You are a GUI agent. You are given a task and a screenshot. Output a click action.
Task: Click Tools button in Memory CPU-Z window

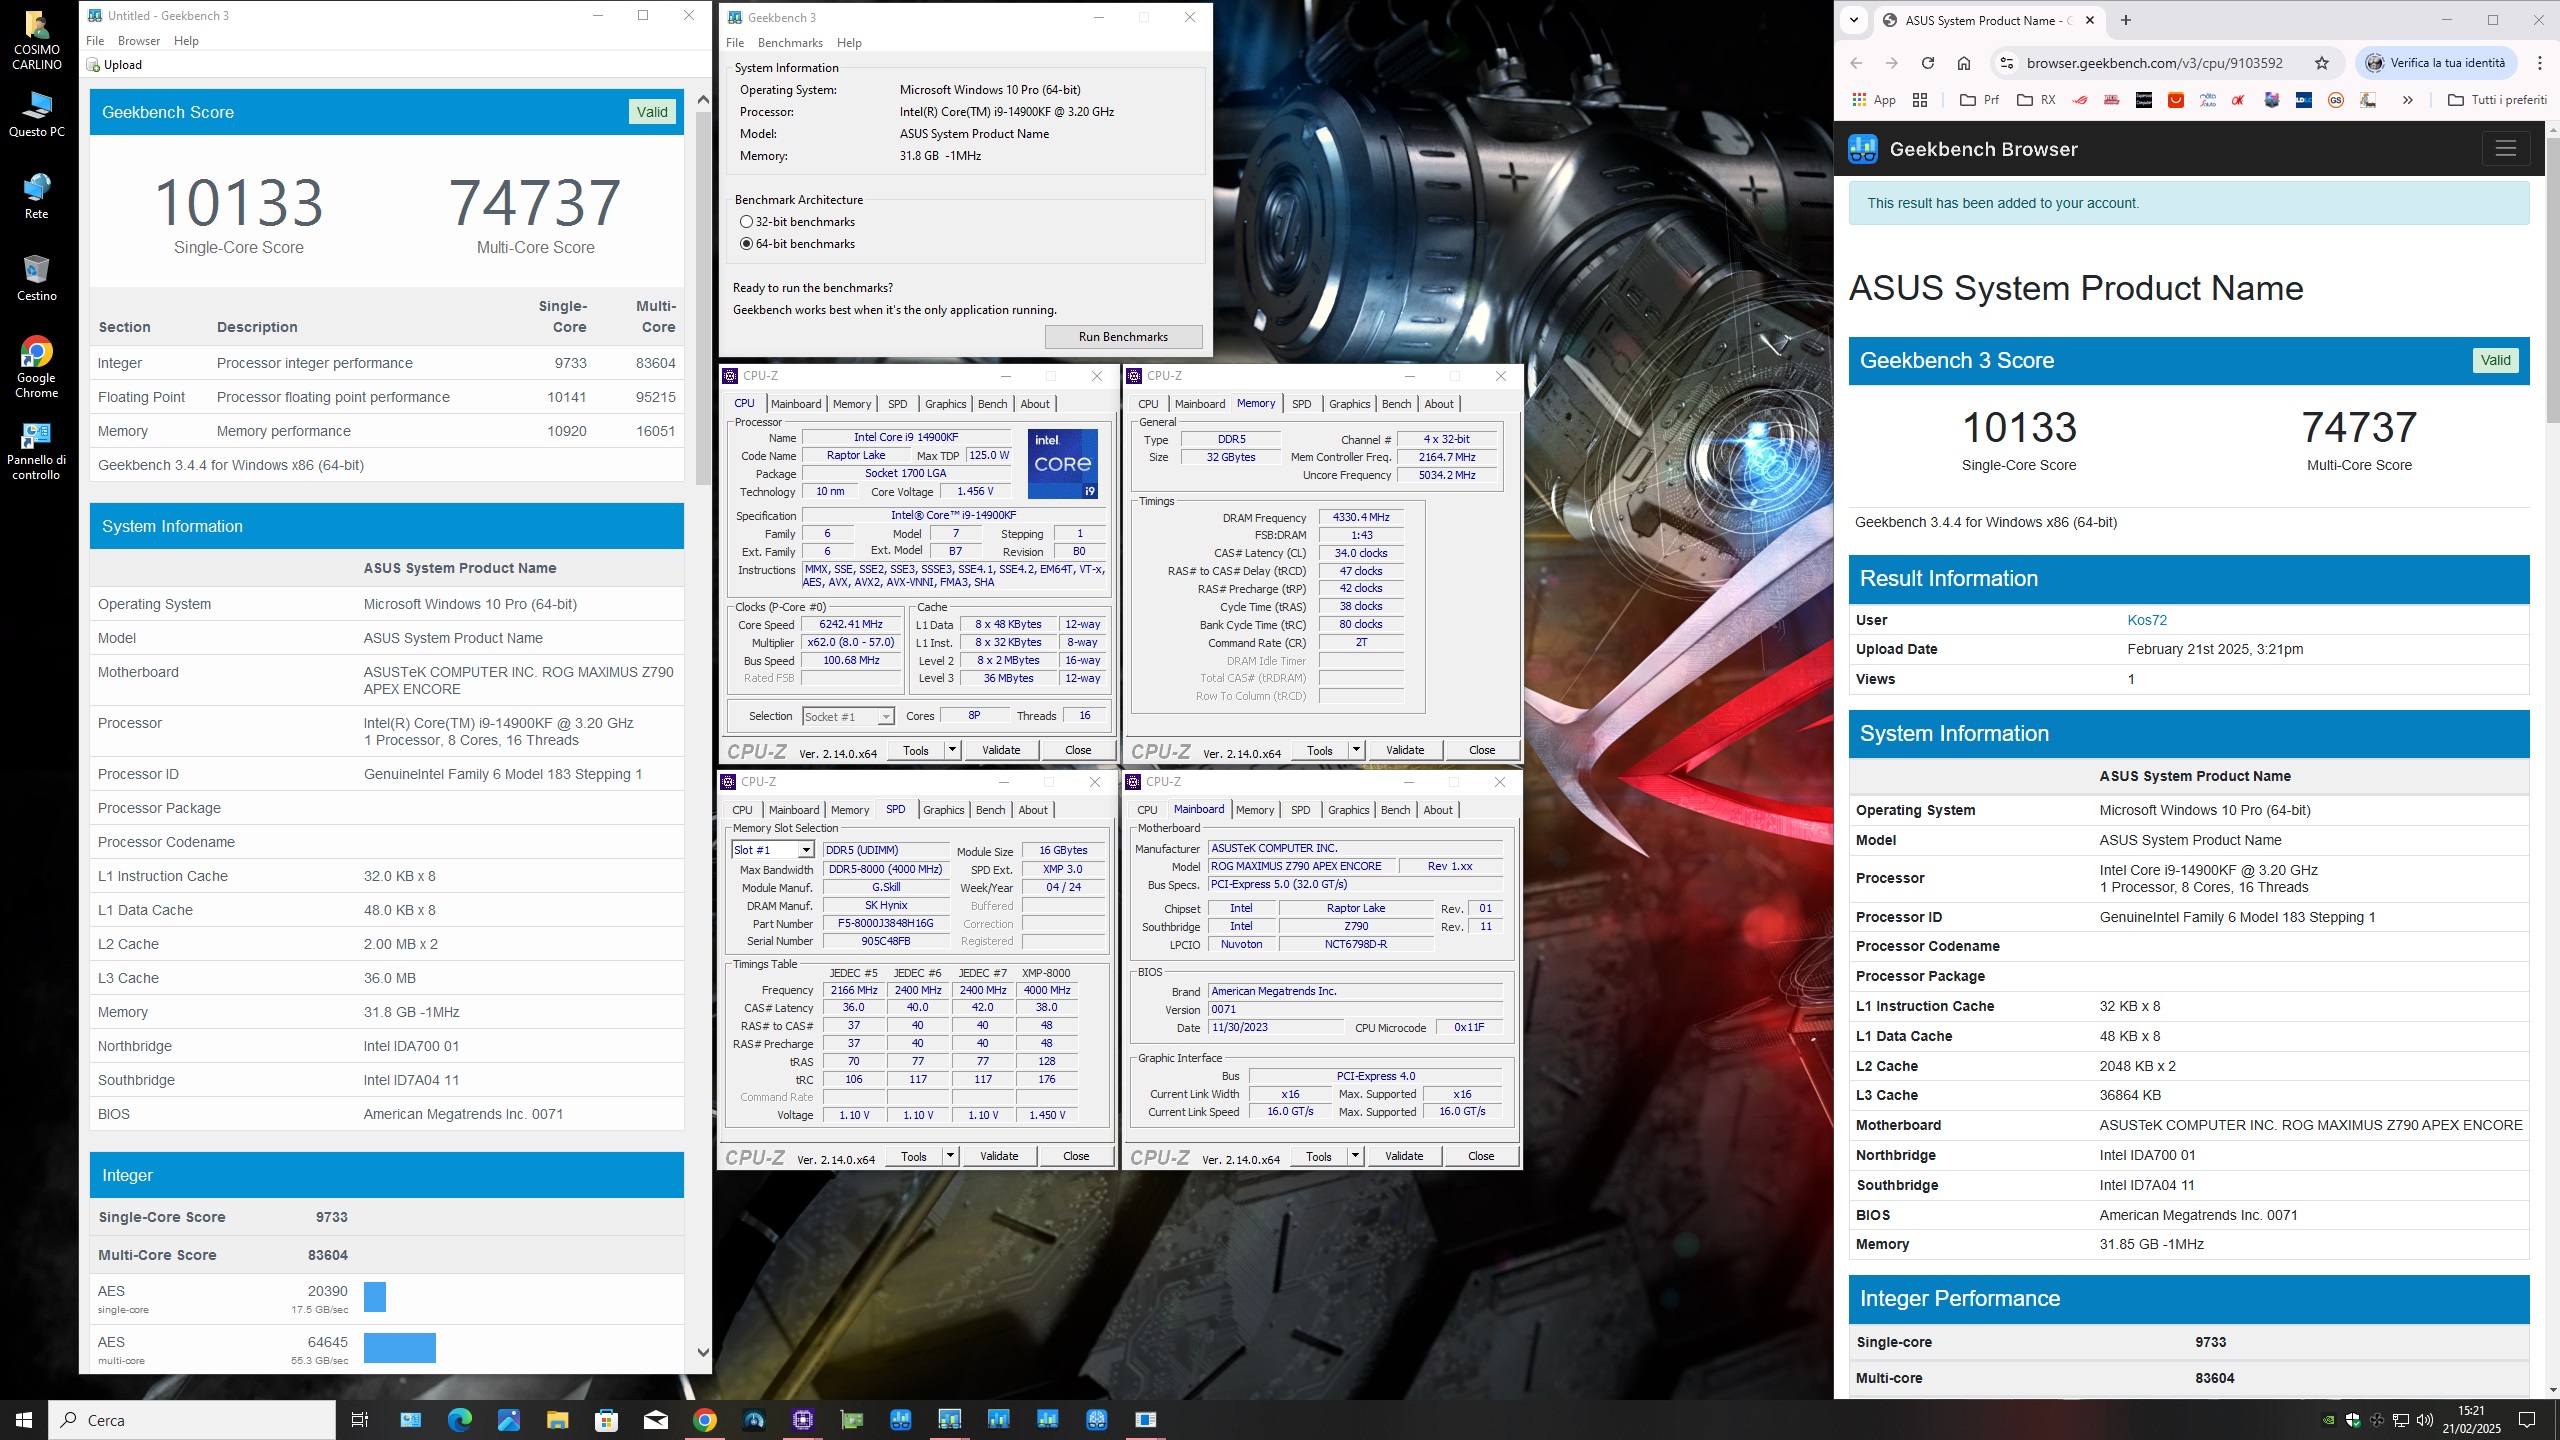coord(1319,750)
